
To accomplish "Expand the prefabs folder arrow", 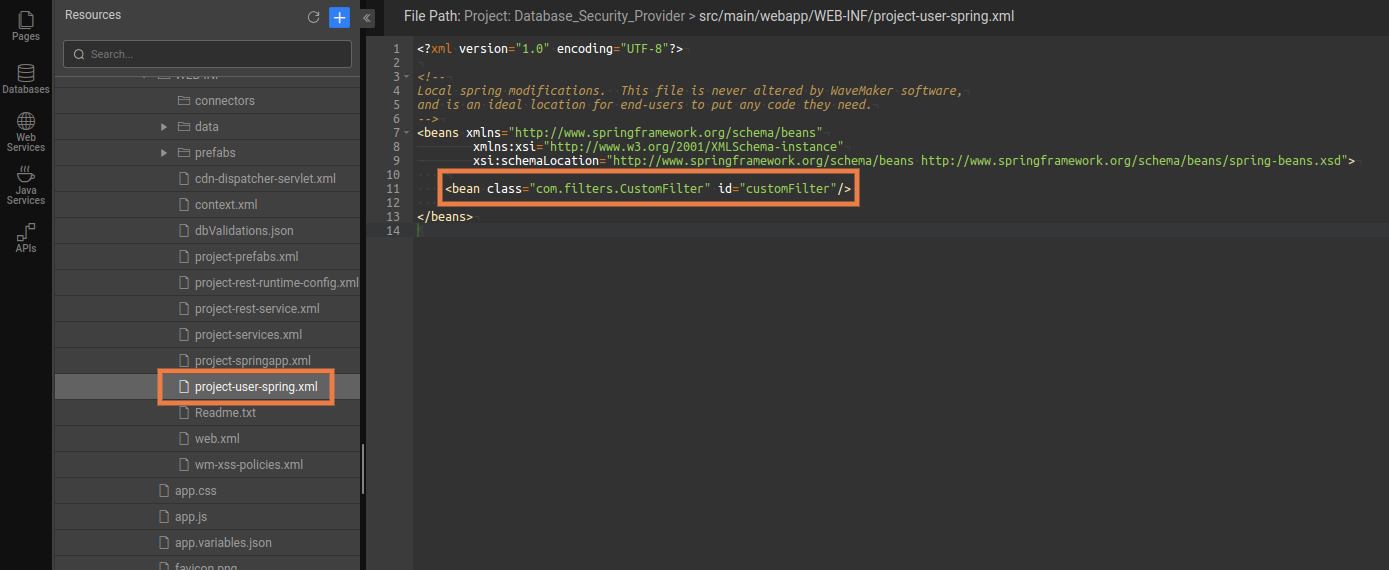I will pyautogui.click(x=164, y=153).
